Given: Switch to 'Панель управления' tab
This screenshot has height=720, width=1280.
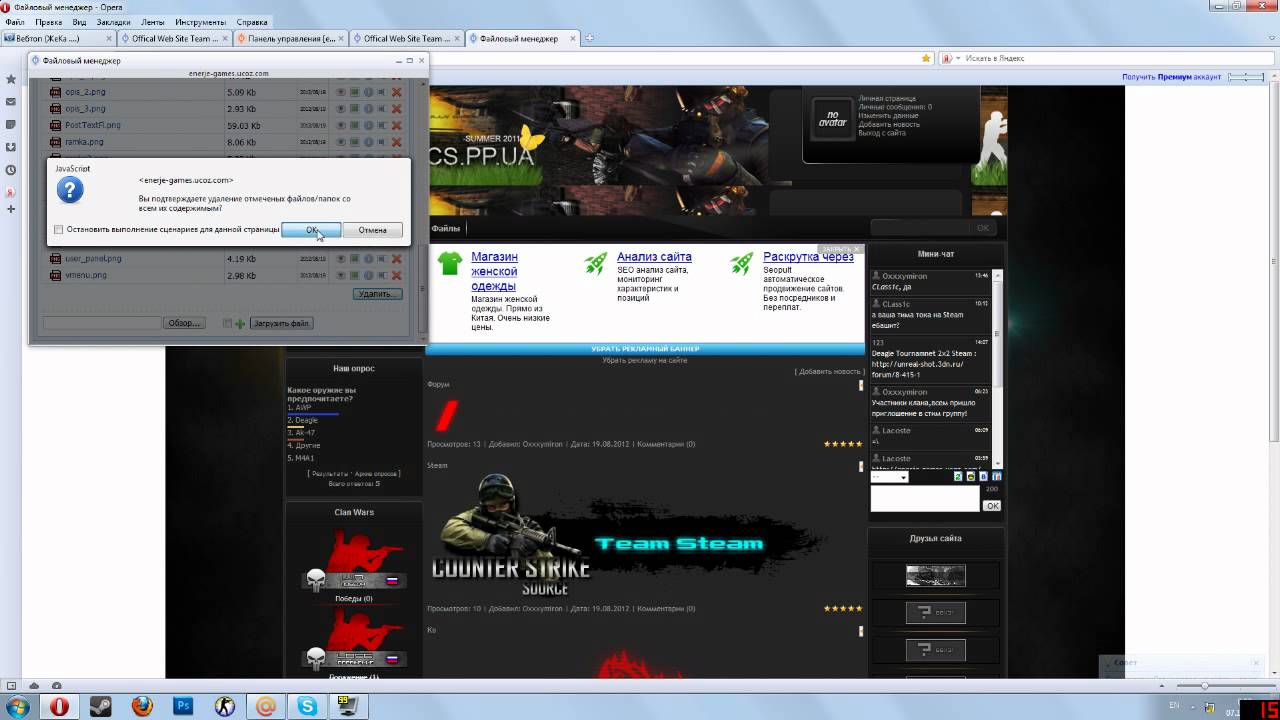Looking at the screenshot, I should pos(291,38).
